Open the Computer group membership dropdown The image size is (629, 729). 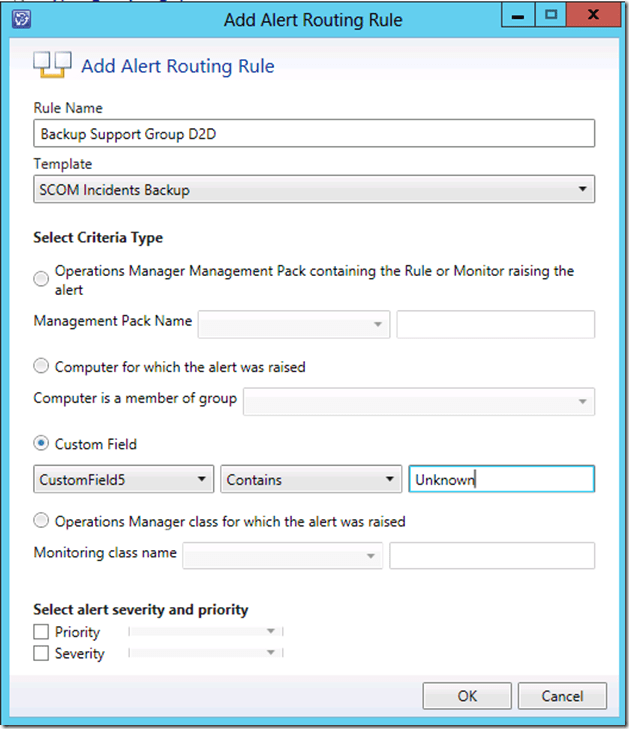419,401
